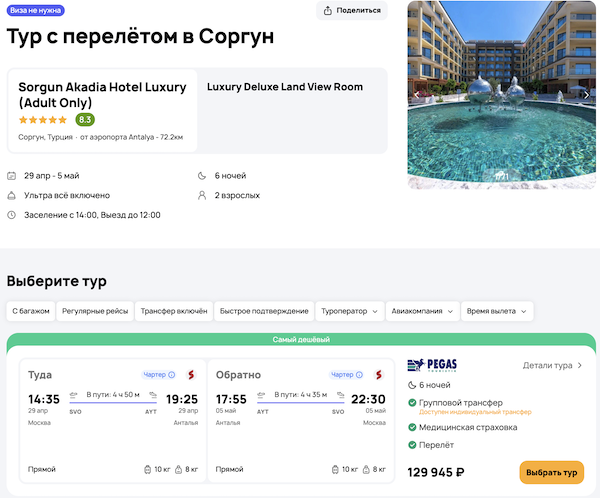Open the Sorgun Akadia Hotel Luxury card

coord(102,110)
